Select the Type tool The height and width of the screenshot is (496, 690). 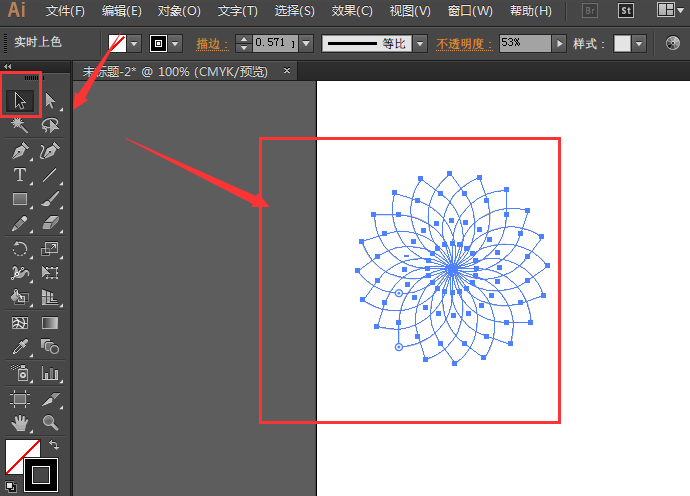tap(20, 176)
